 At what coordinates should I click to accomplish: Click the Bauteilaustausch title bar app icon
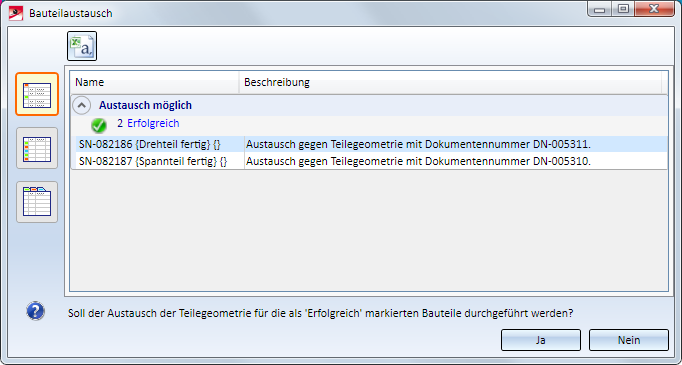pos(16,13)
